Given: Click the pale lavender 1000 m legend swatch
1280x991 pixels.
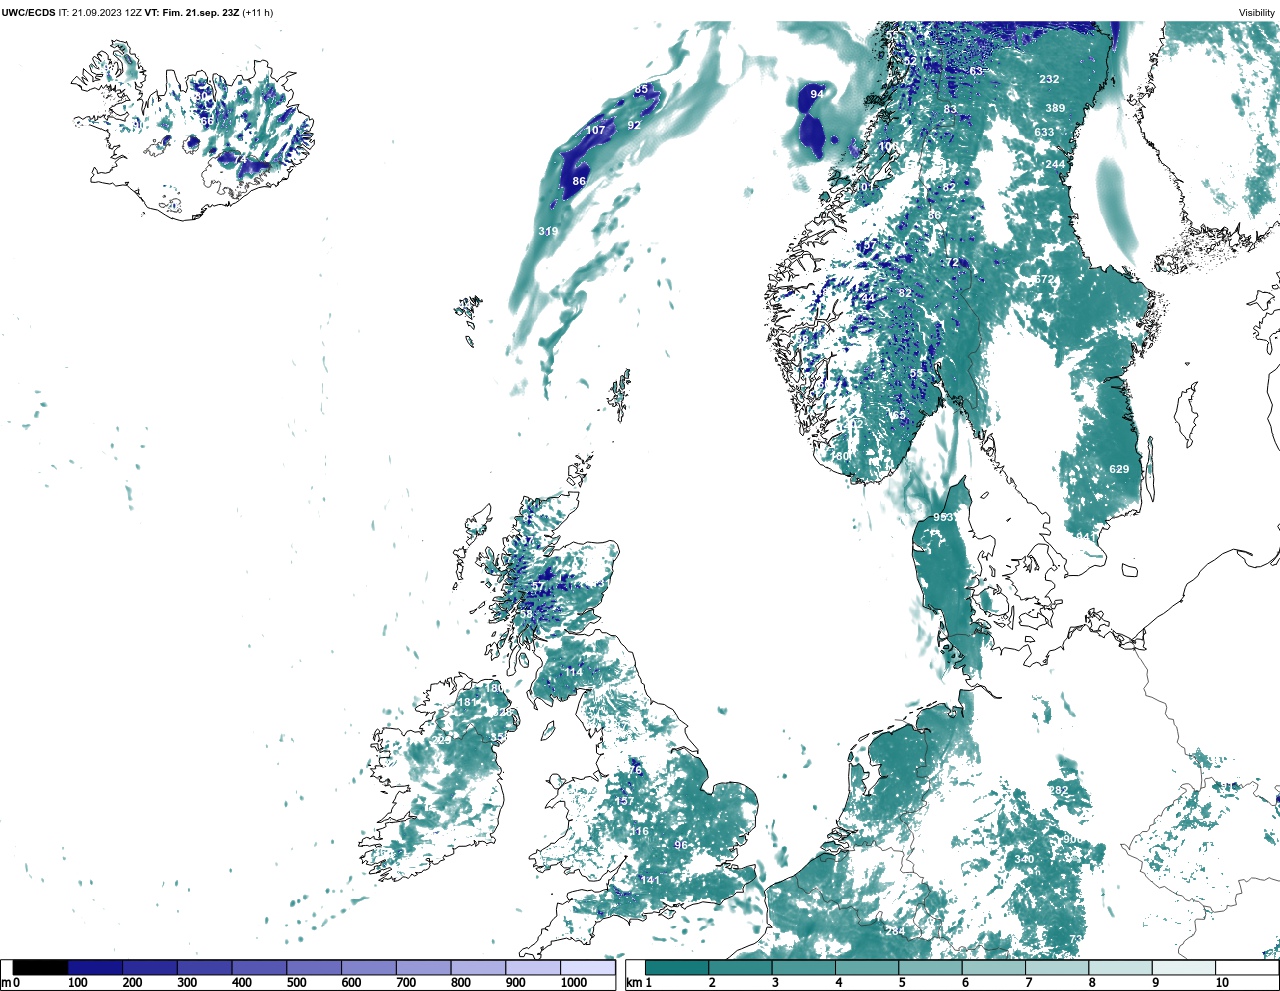Looking at the screenshot, I should point(587,967).
